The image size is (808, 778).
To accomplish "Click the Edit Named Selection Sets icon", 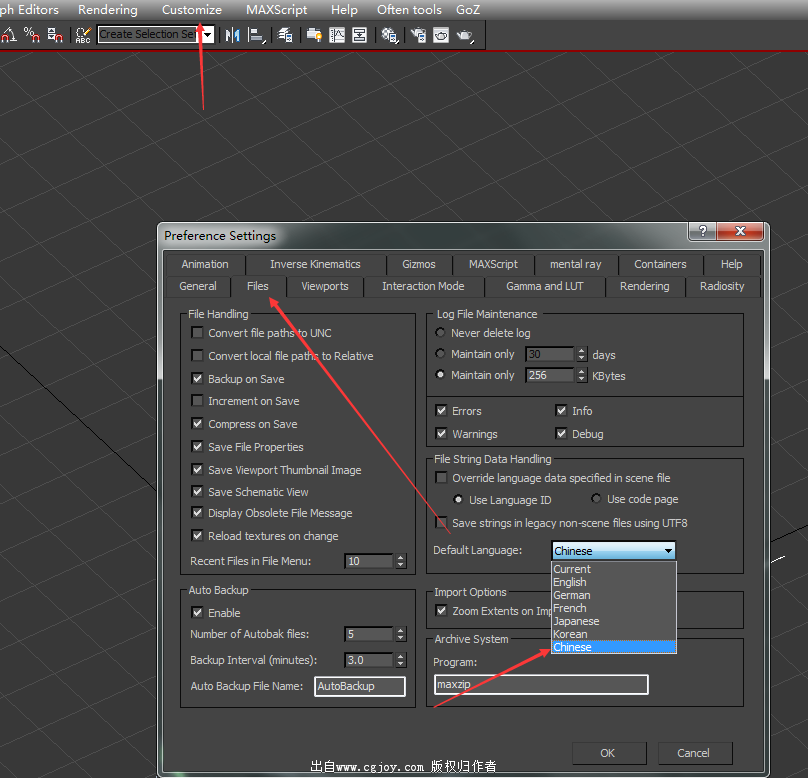I will [83, 35].
